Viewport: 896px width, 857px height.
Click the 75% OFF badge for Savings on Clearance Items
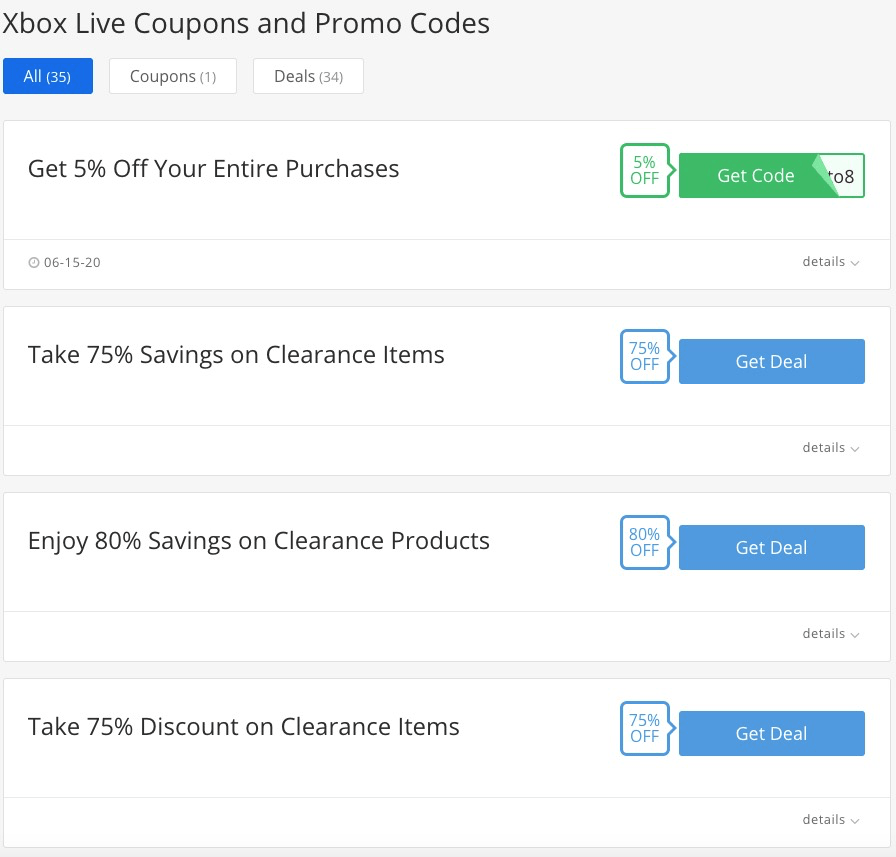click(x=645, y=357)
